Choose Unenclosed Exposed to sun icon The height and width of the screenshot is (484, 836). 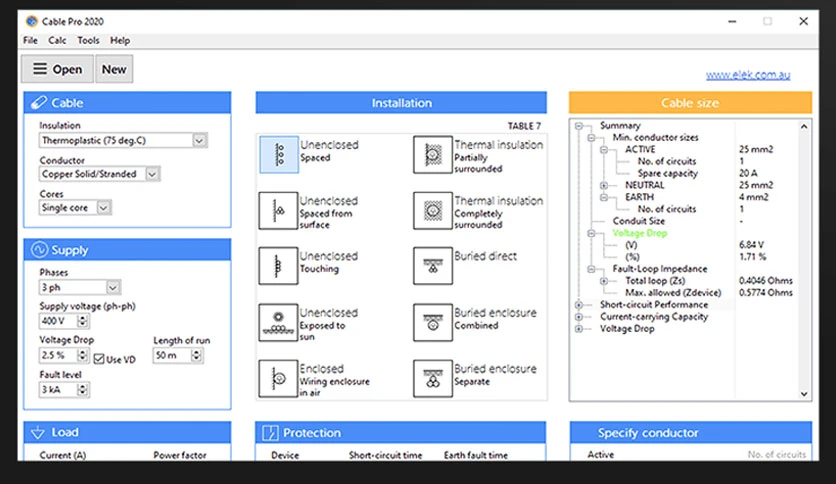point(278,322)
